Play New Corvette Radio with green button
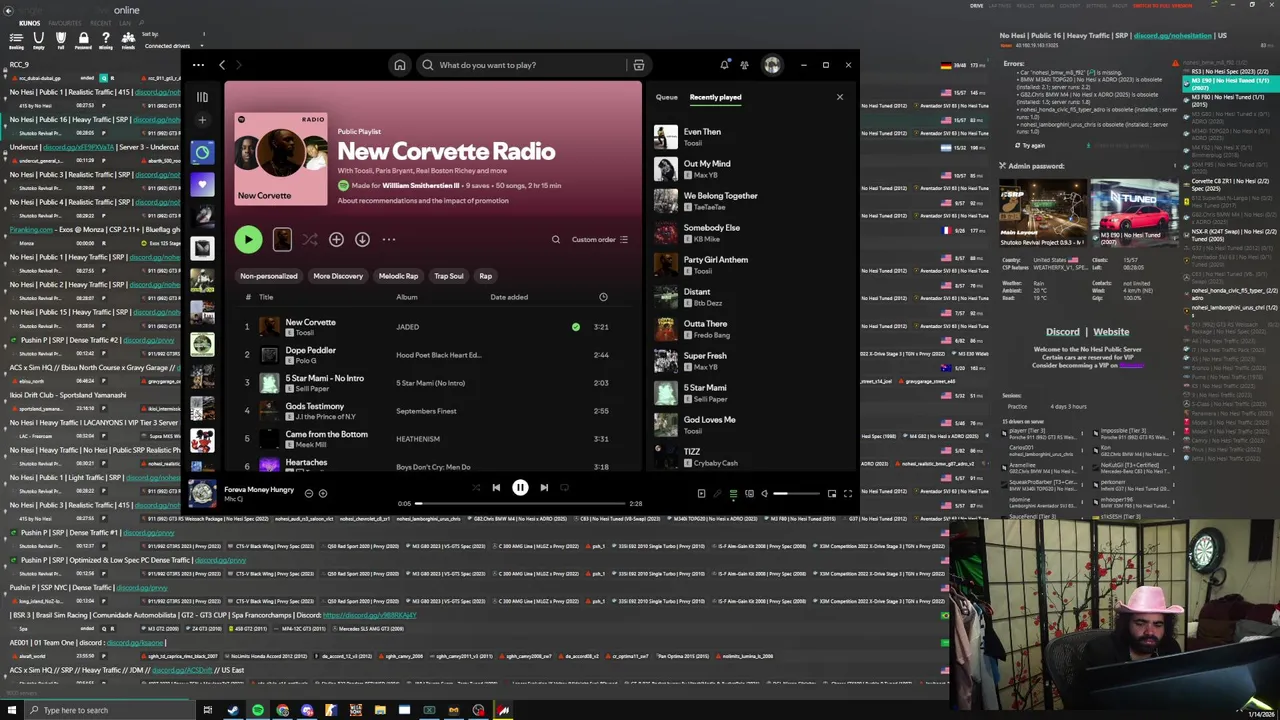This screenshot has width=1280, height=720. pyautogui.click(x=248, y=239)
